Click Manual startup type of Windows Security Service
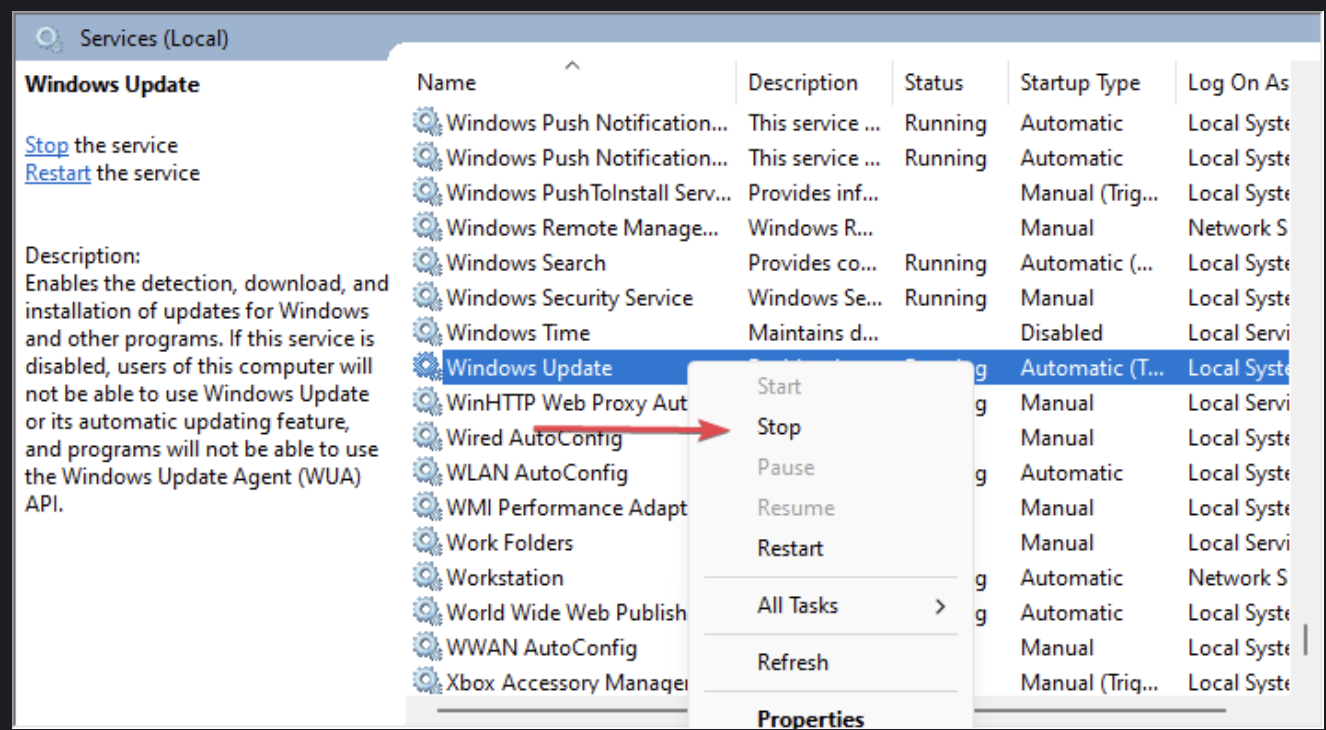The width and height of the screenshot is (1326, 730). 1057,298
